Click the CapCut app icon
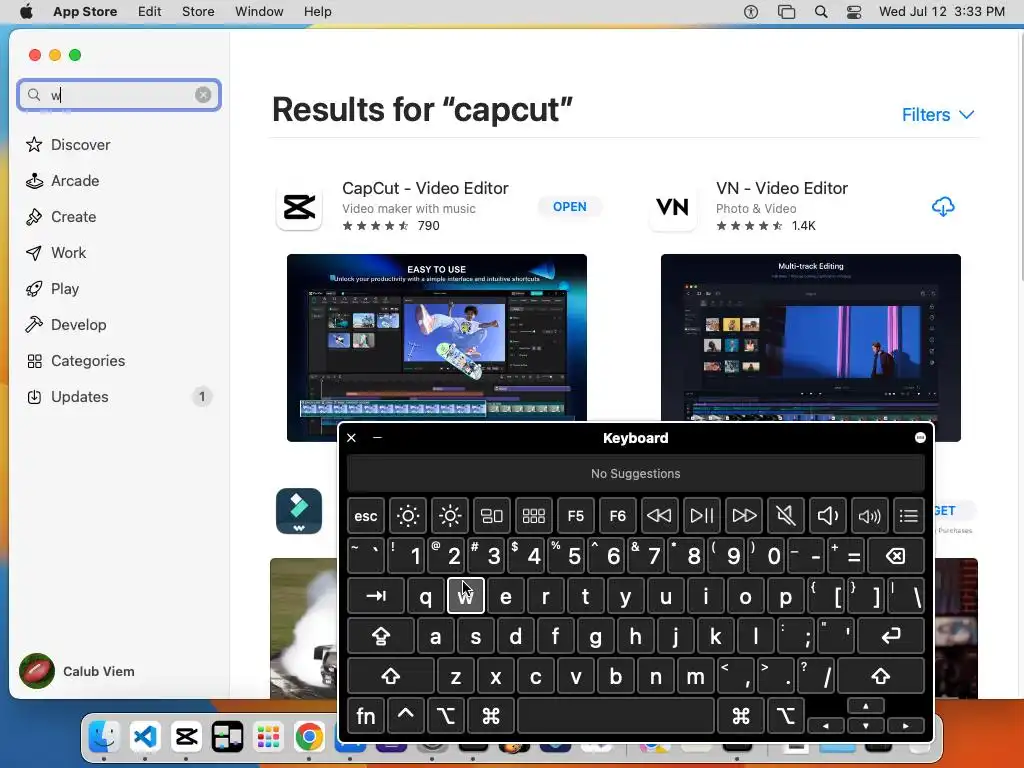 click(x=299, y=207)
